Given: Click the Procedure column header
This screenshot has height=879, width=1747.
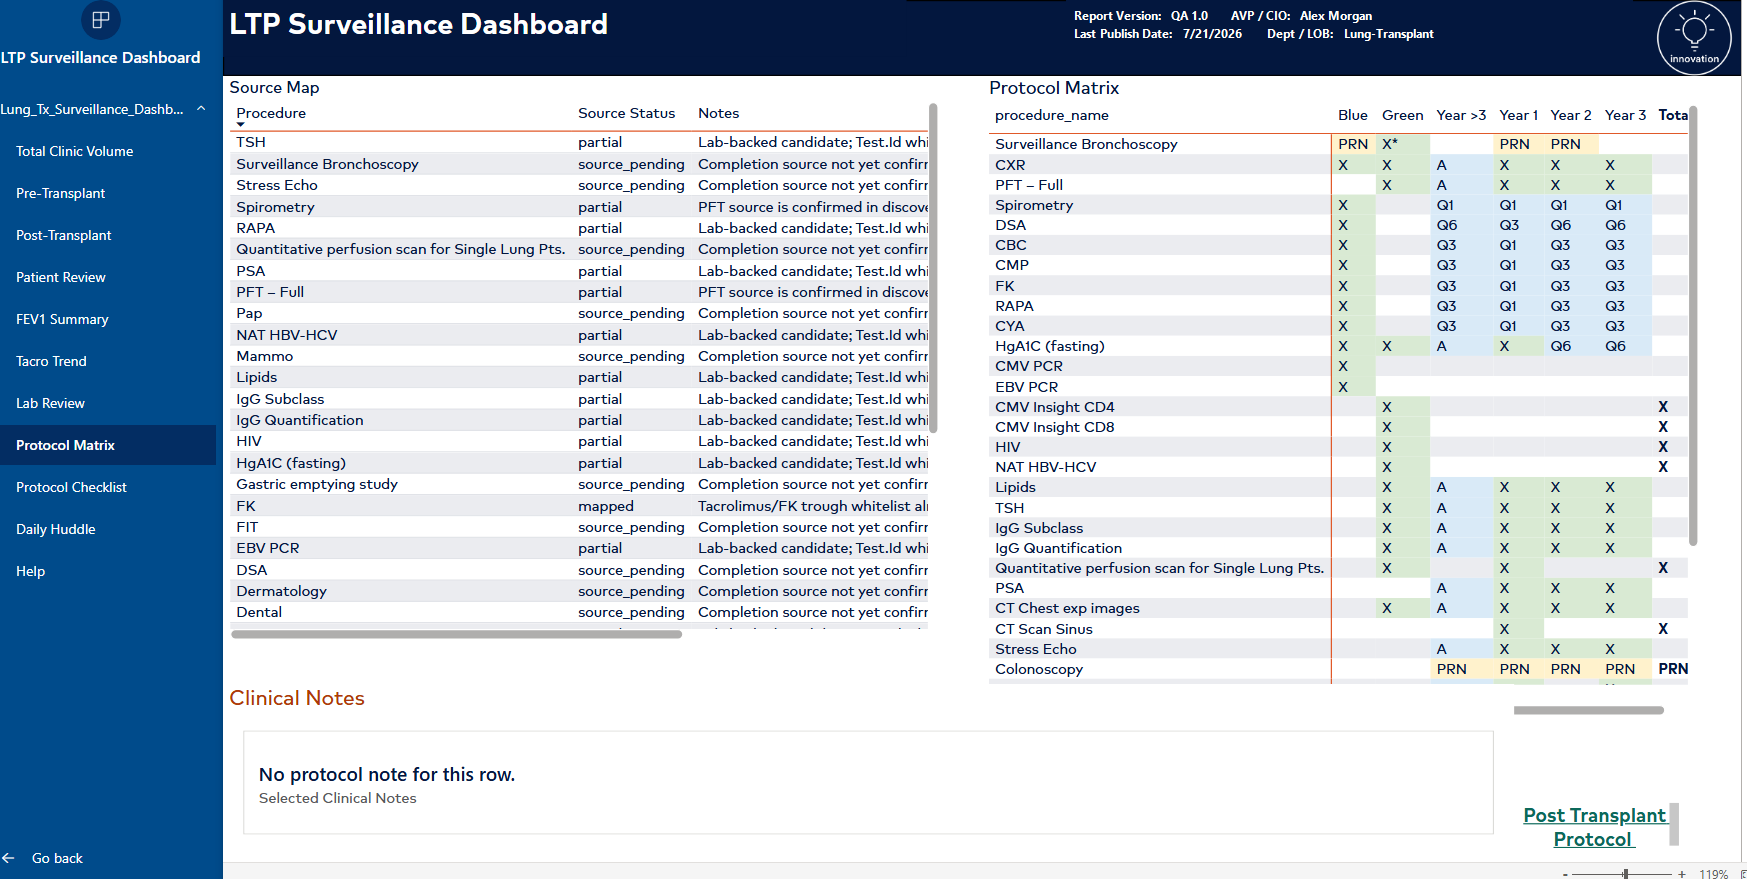Looking at the screenshot, I should click(271, 113).
